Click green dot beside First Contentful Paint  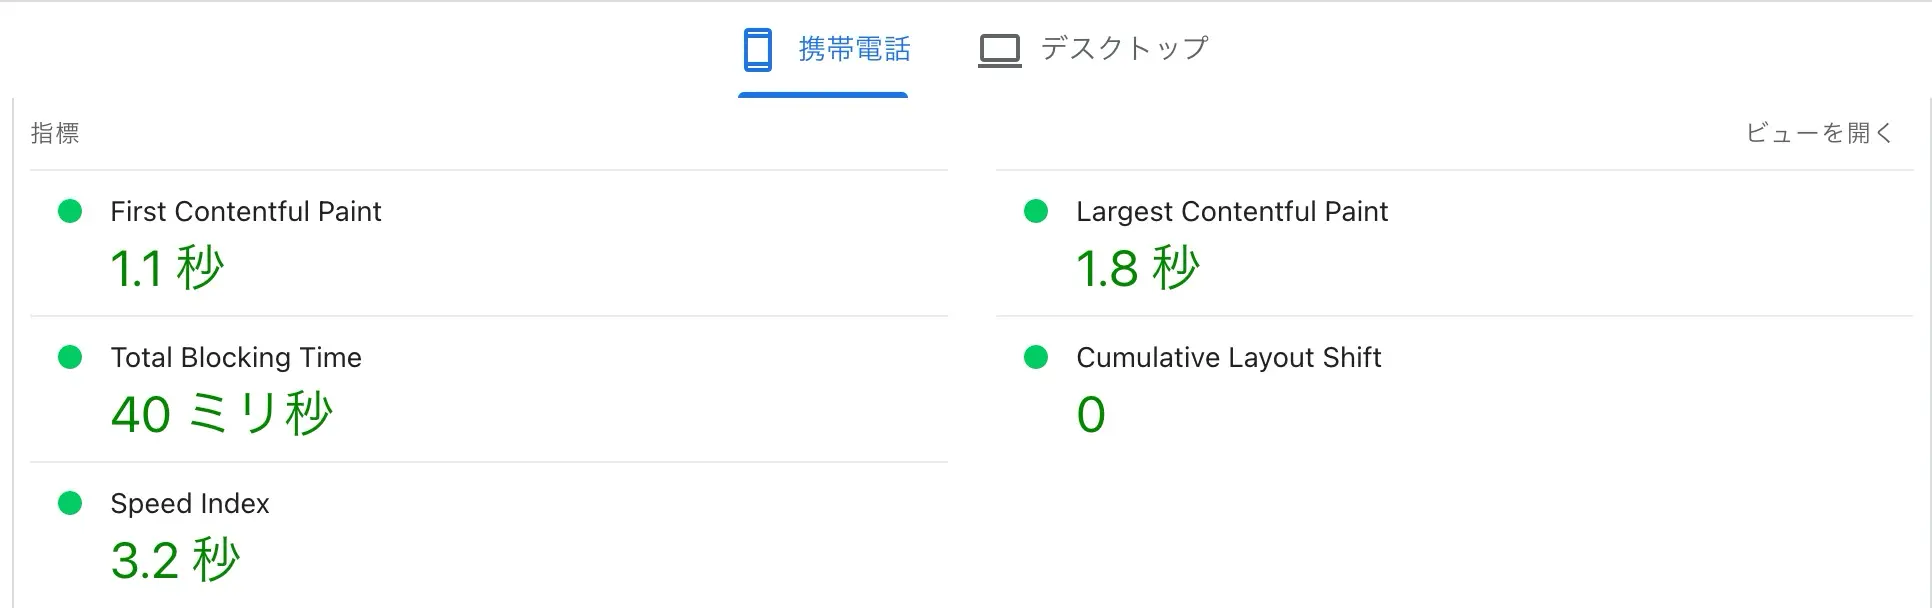[70, 211]
